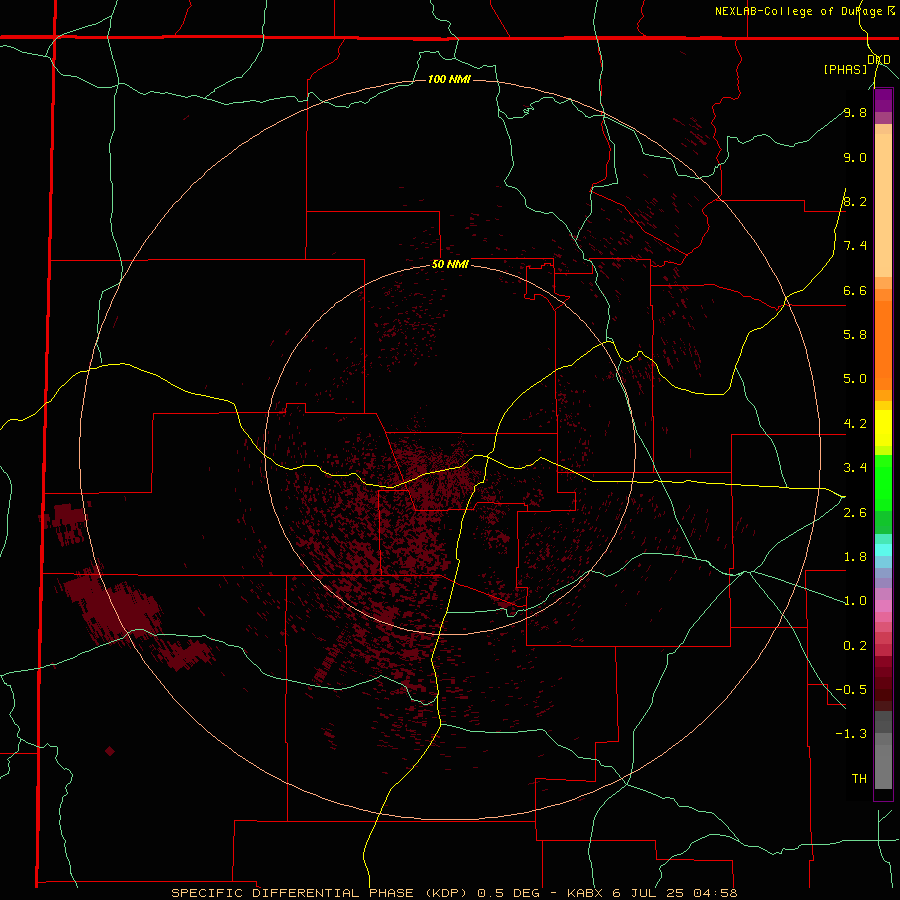Click the small diamond-shaped echo in southwest
900x900 pixels.
coord(110,751)
